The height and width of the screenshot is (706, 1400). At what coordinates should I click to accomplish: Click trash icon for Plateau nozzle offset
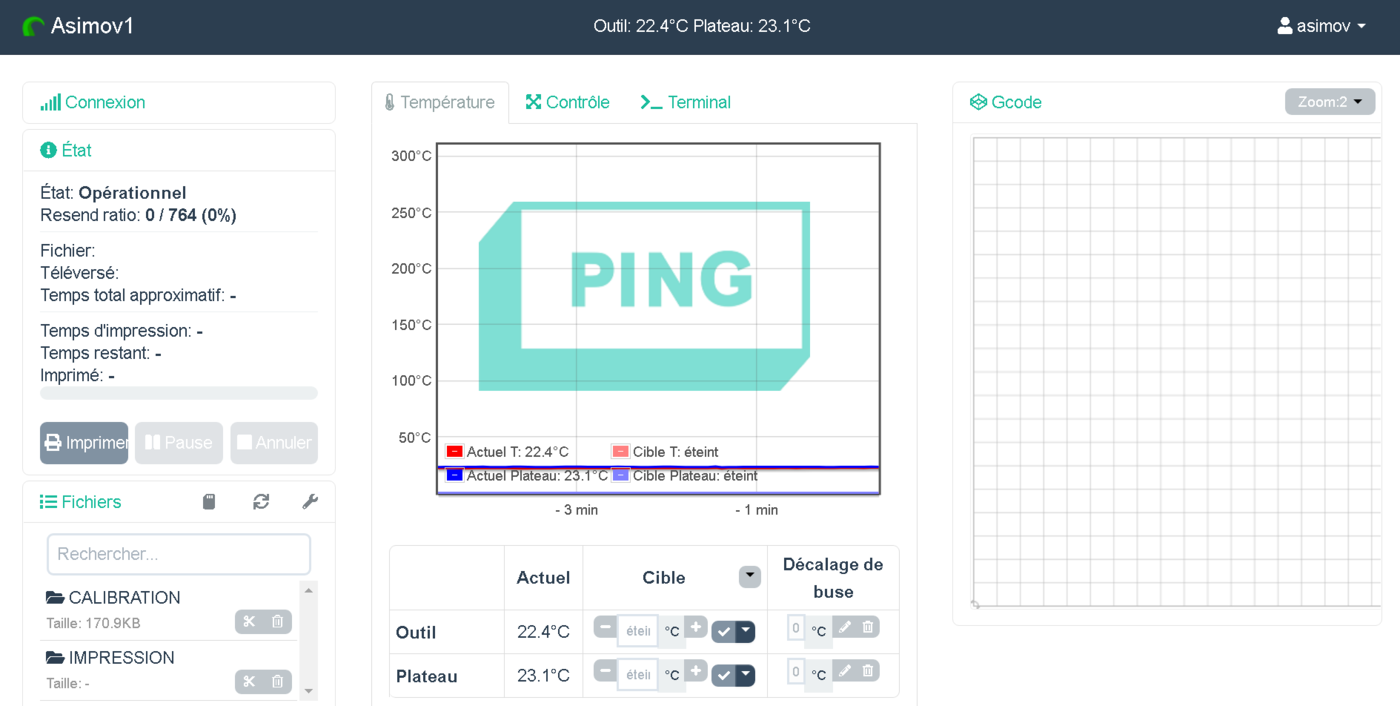click(x=868, y=671)
